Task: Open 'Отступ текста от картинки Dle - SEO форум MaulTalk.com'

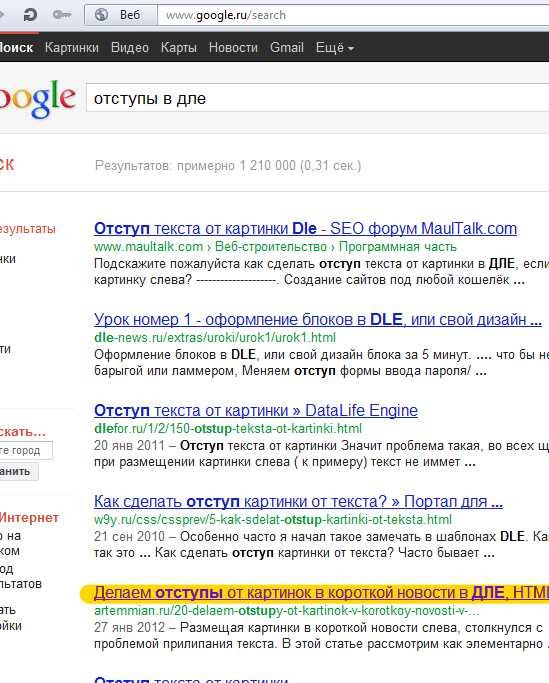Action: coord(305,228)
